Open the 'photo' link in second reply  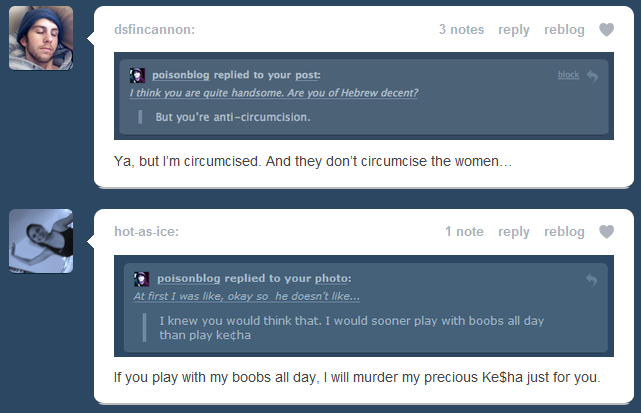click(332, 278)
